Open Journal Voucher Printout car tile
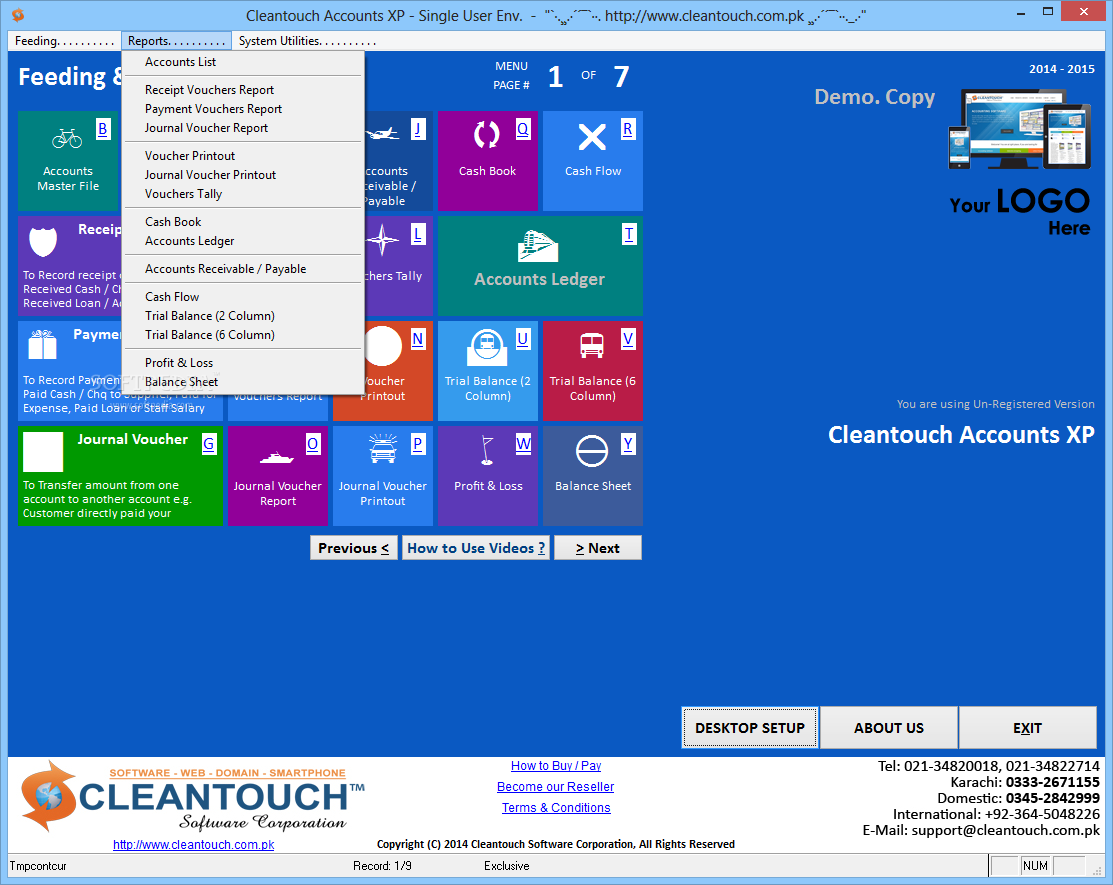Viewport: 1113px width, 885px height. point(383,476)
